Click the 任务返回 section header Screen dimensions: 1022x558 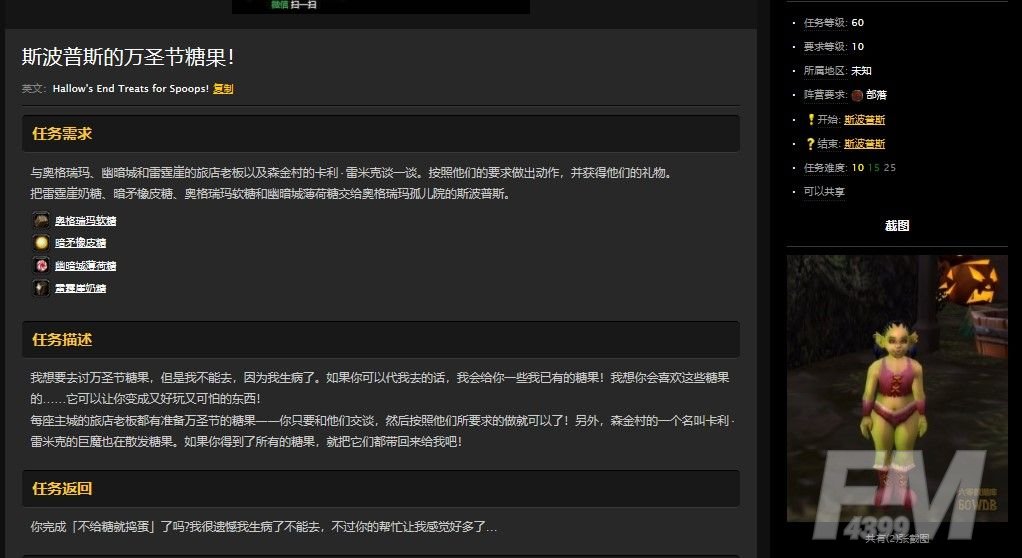point(381,488)
